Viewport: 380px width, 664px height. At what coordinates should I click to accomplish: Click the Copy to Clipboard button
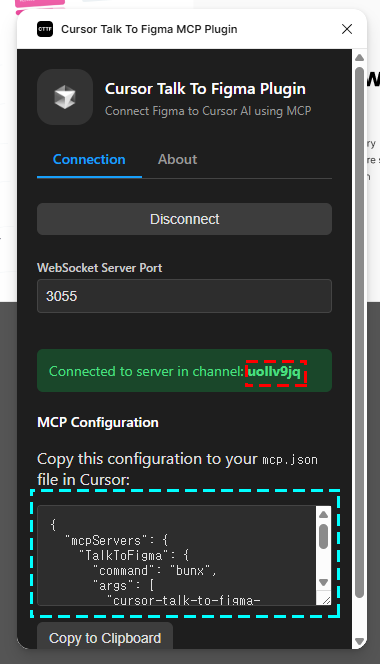point(105,637)
